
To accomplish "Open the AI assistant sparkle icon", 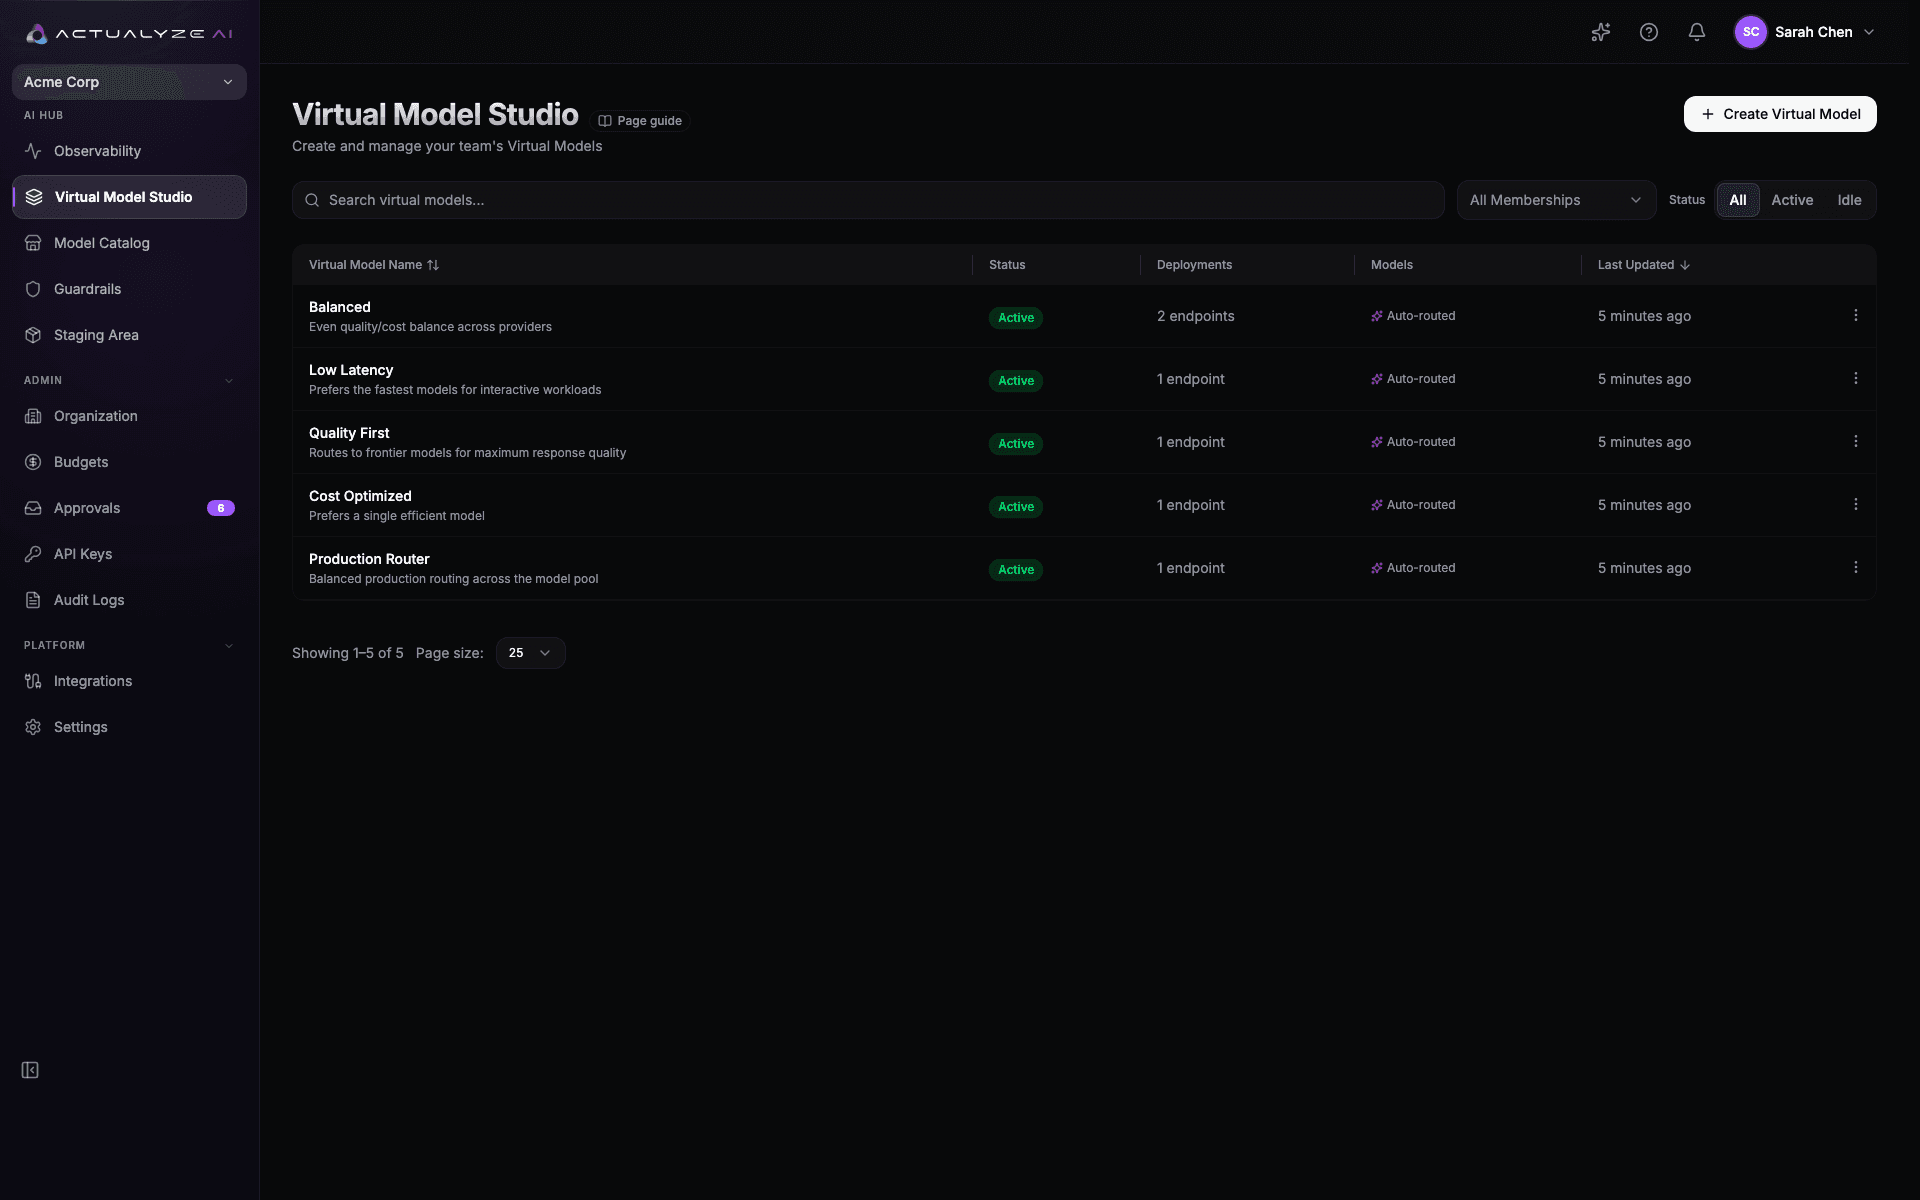I will pyautogui.click(x=1601, y=32).
